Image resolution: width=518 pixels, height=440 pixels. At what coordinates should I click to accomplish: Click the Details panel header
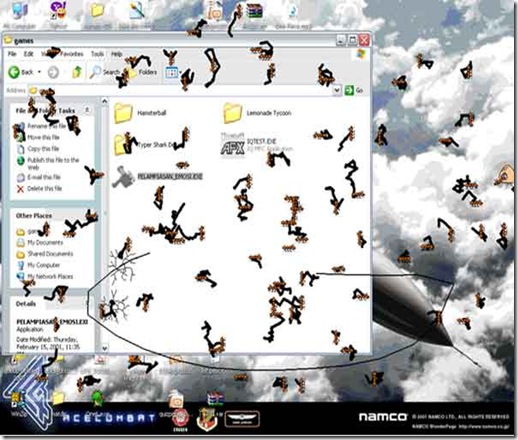tap(52, 304)
